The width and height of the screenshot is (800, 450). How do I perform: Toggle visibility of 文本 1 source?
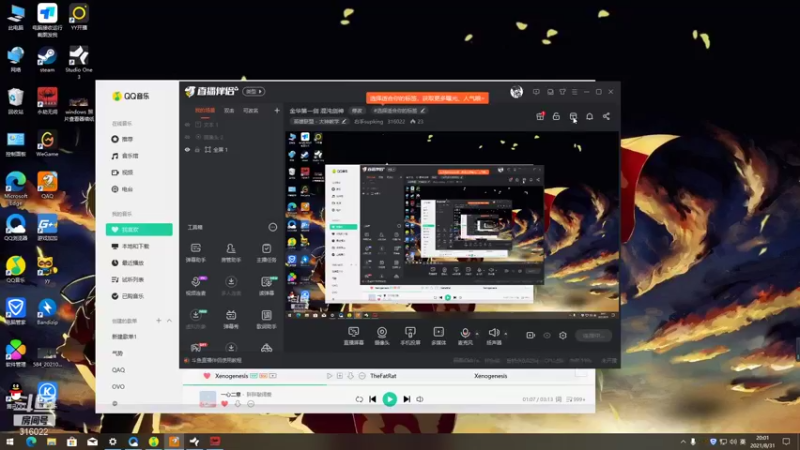(187, 124)
